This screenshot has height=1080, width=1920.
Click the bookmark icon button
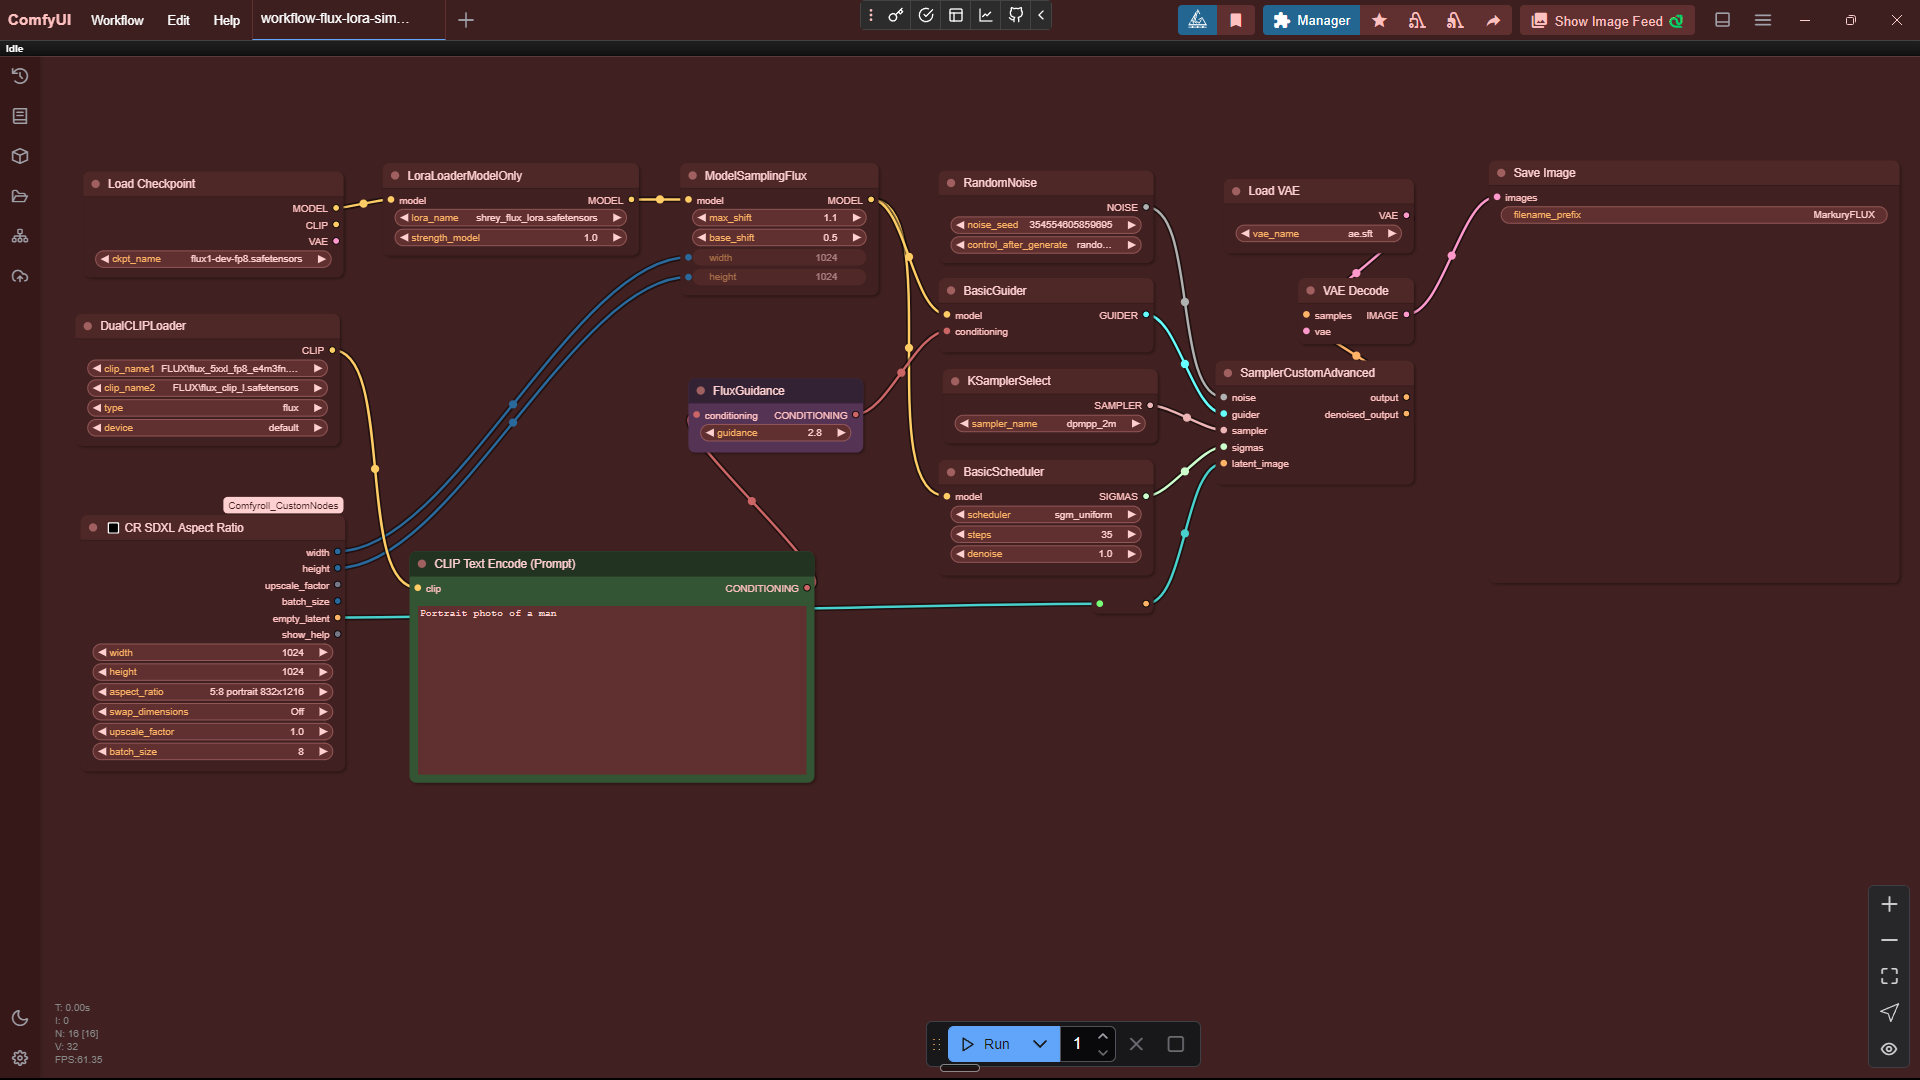coord(1236,20)
